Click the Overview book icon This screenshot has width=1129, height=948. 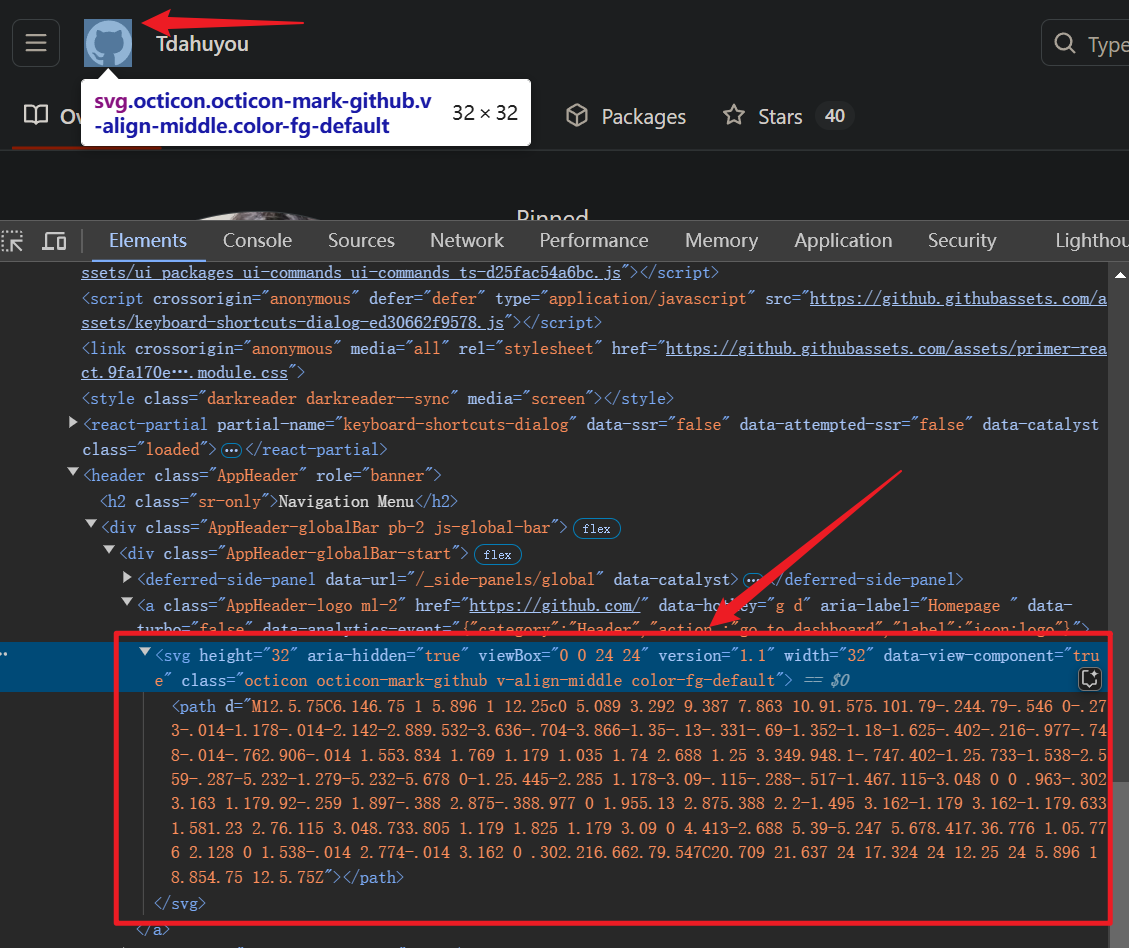pyautogui.click(x=36, y=115)
